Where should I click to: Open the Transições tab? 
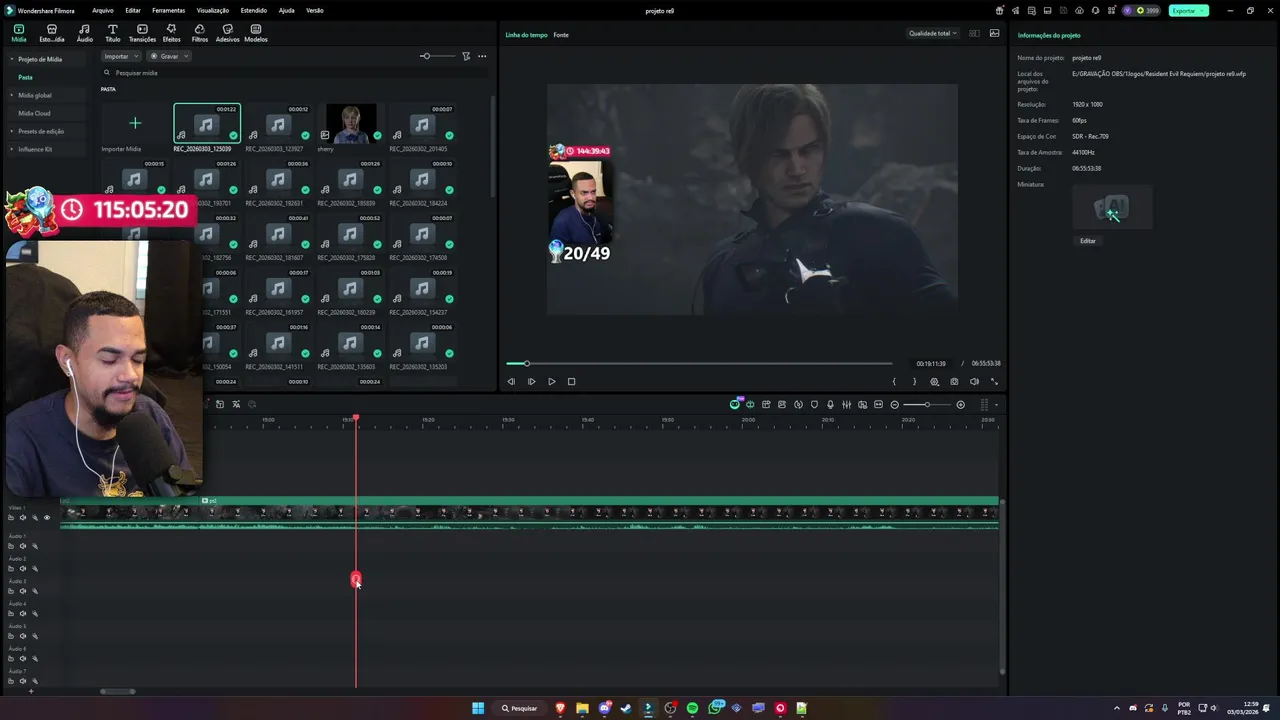(x=142, y=33)
